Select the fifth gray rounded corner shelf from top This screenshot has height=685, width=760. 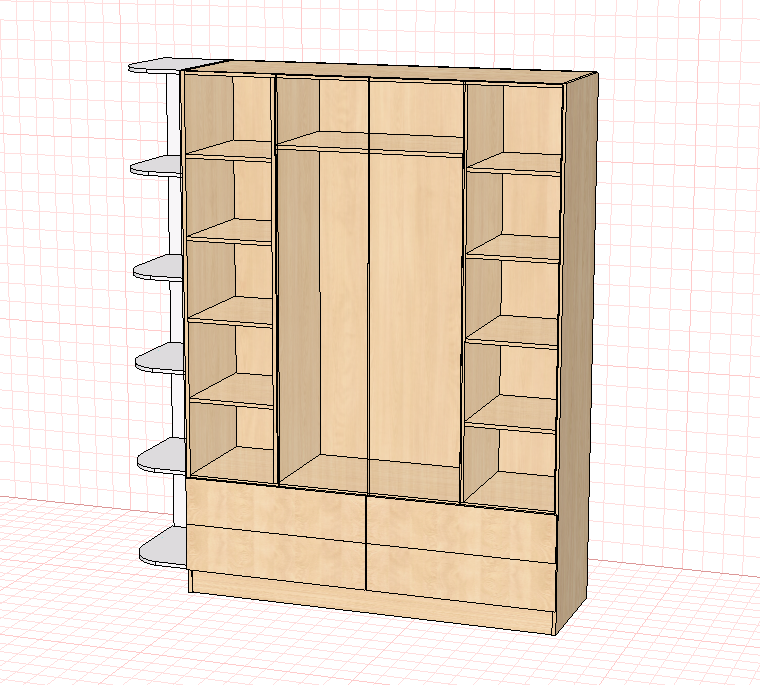[162, 455]
